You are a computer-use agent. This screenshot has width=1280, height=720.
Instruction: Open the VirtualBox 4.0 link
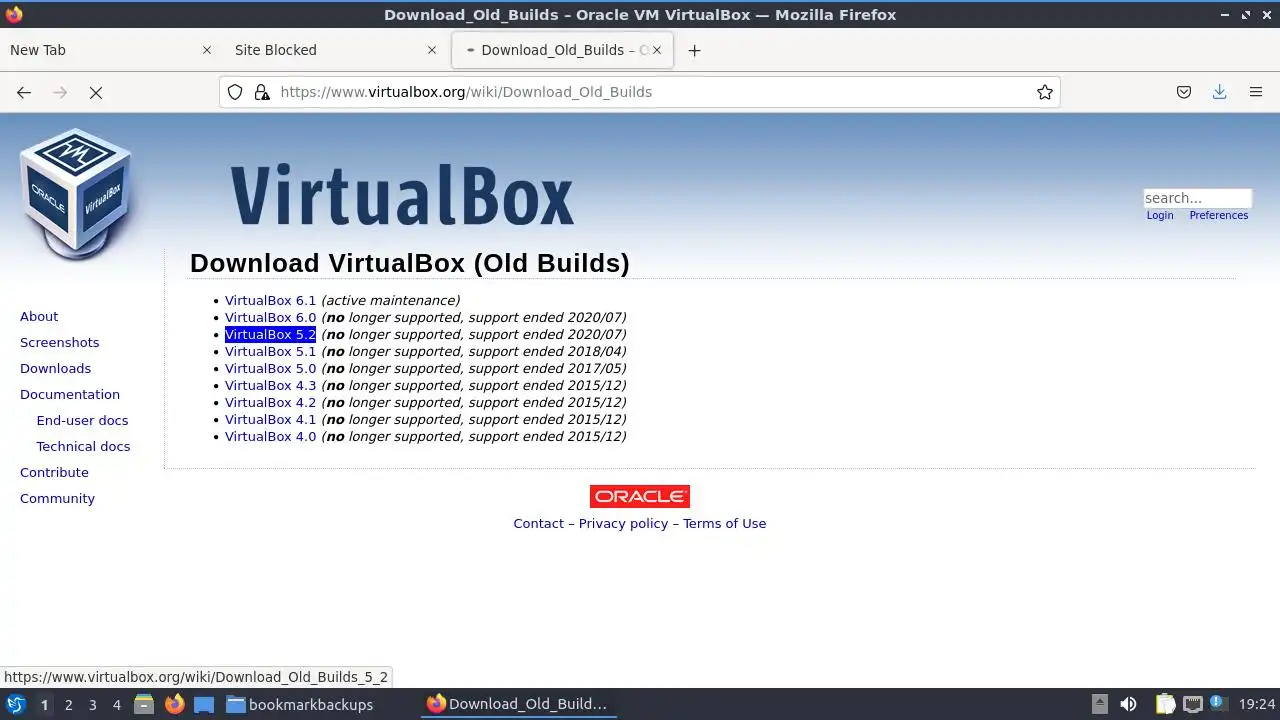coord(270,436)
